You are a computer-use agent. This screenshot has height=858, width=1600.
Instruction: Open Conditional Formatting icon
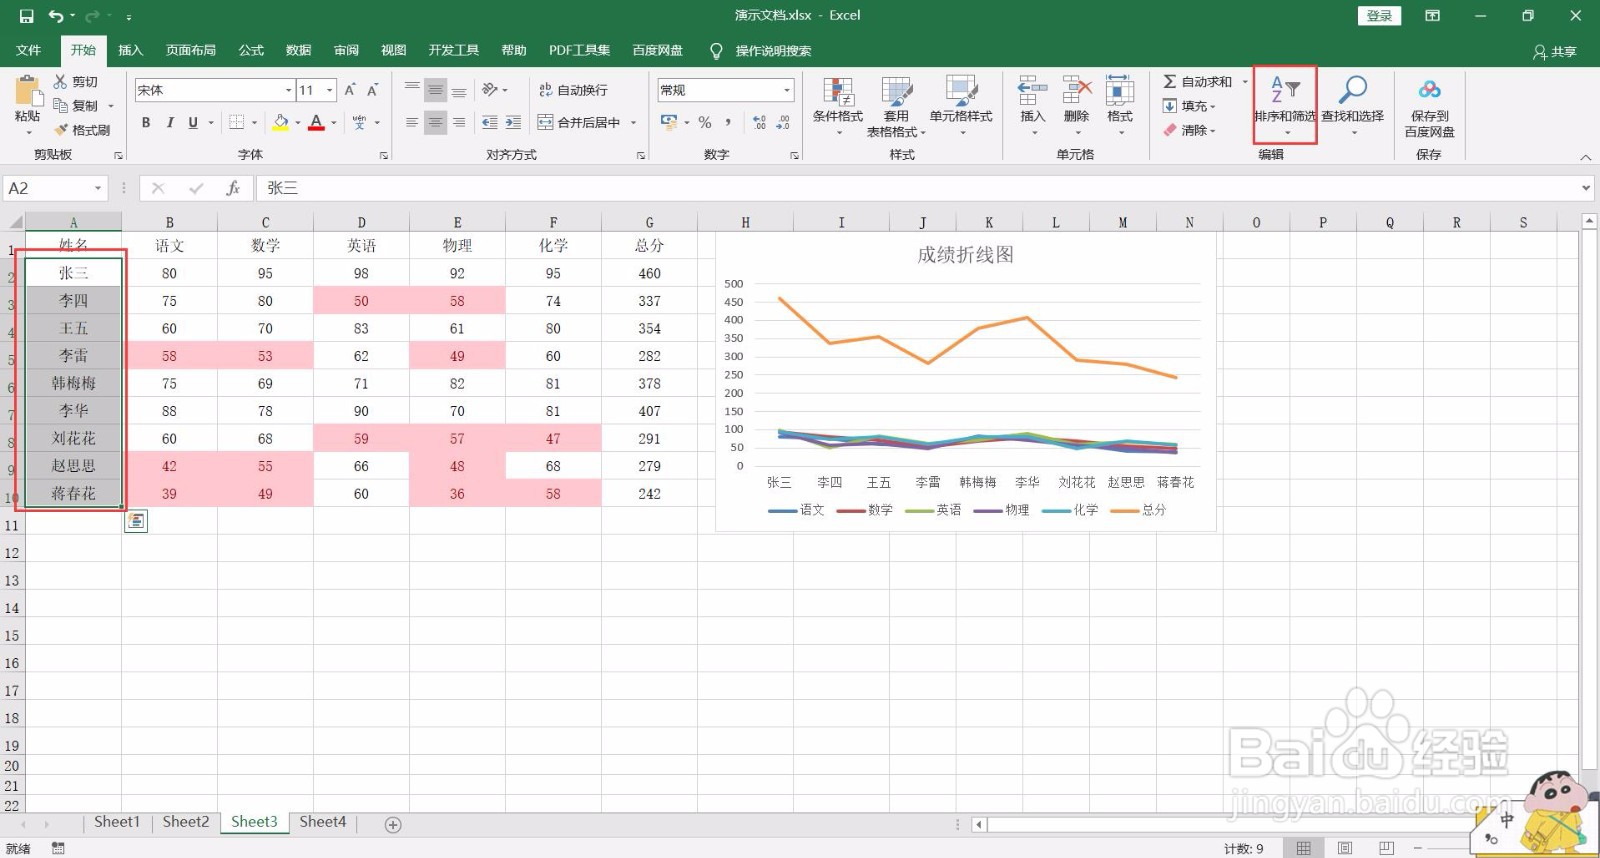point(838,91)
